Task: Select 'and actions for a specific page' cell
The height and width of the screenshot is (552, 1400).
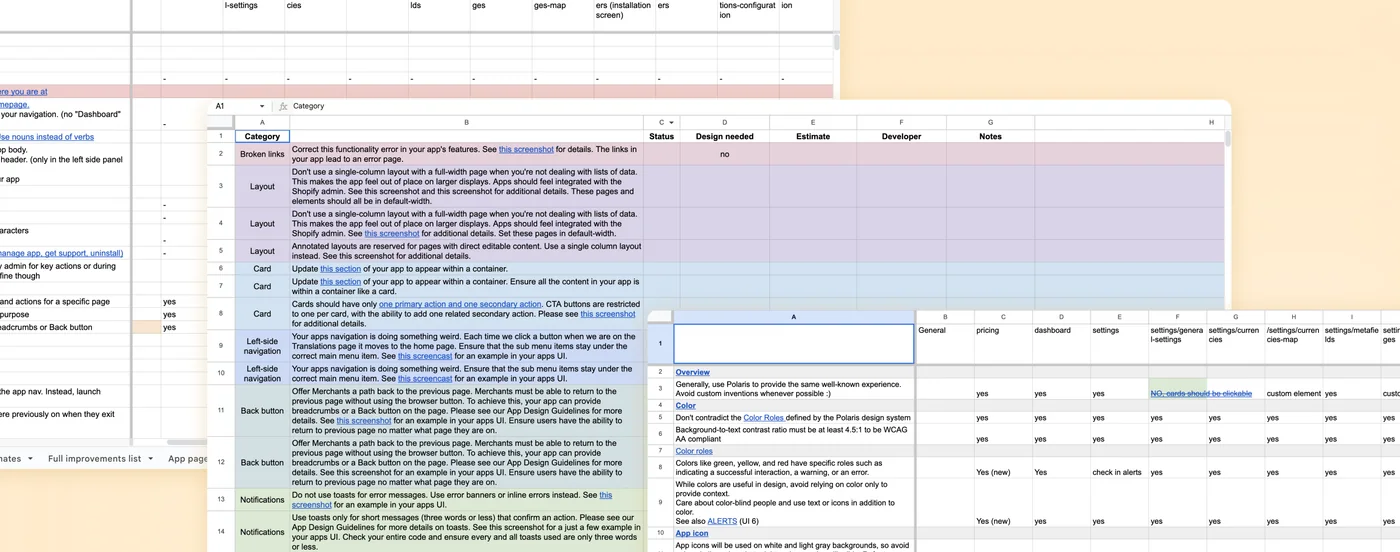Action: click(66, 301)
